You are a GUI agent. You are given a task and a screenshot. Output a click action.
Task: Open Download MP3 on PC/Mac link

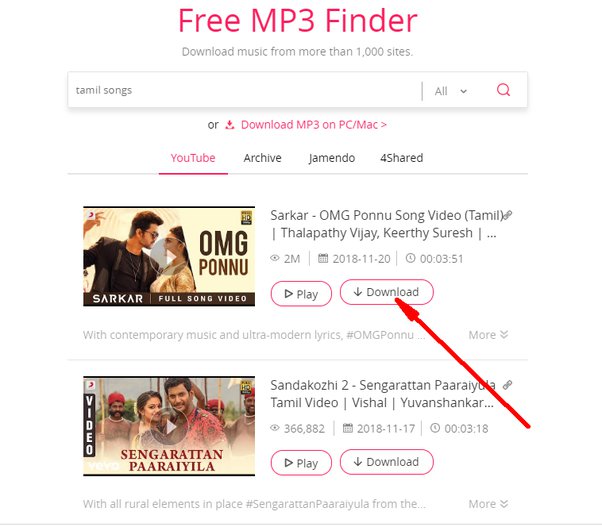(x=314, y=125)
